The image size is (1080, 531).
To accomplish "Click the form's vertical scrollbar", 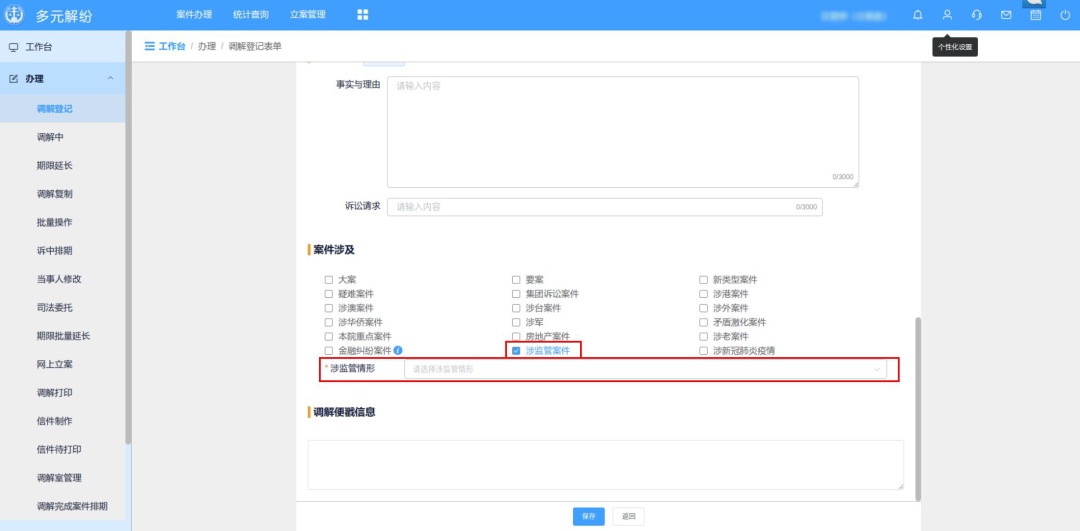I will click(918, 400).
